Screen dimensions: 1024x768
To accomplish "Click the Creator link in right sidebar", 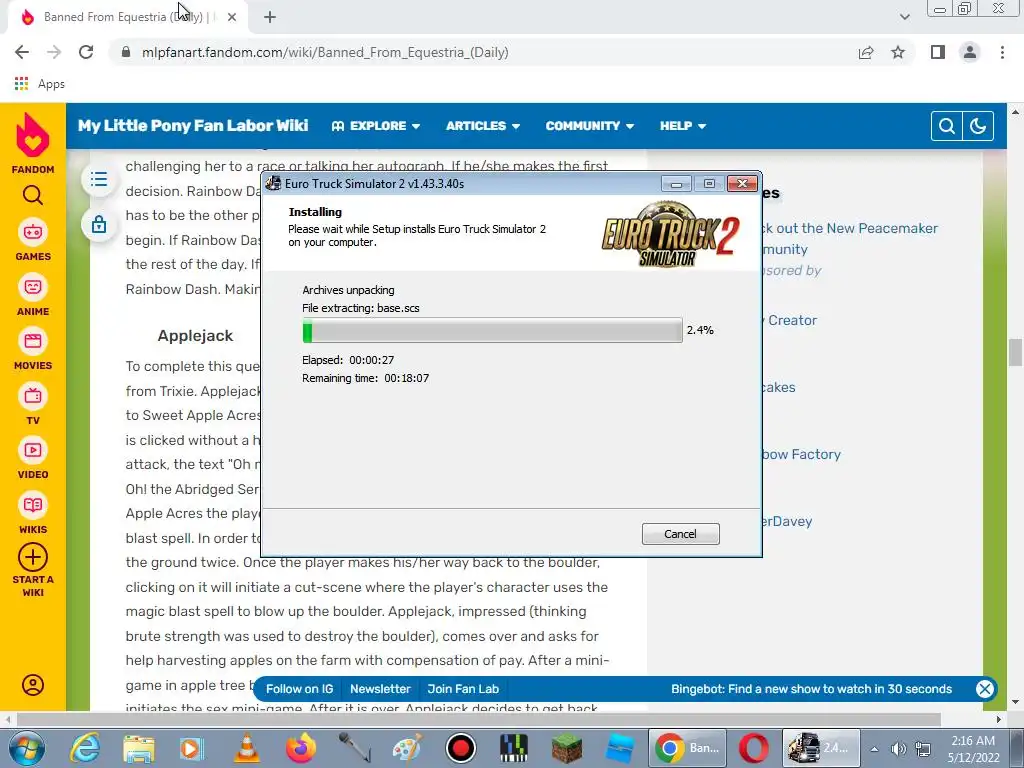I will tap(792, 320).
